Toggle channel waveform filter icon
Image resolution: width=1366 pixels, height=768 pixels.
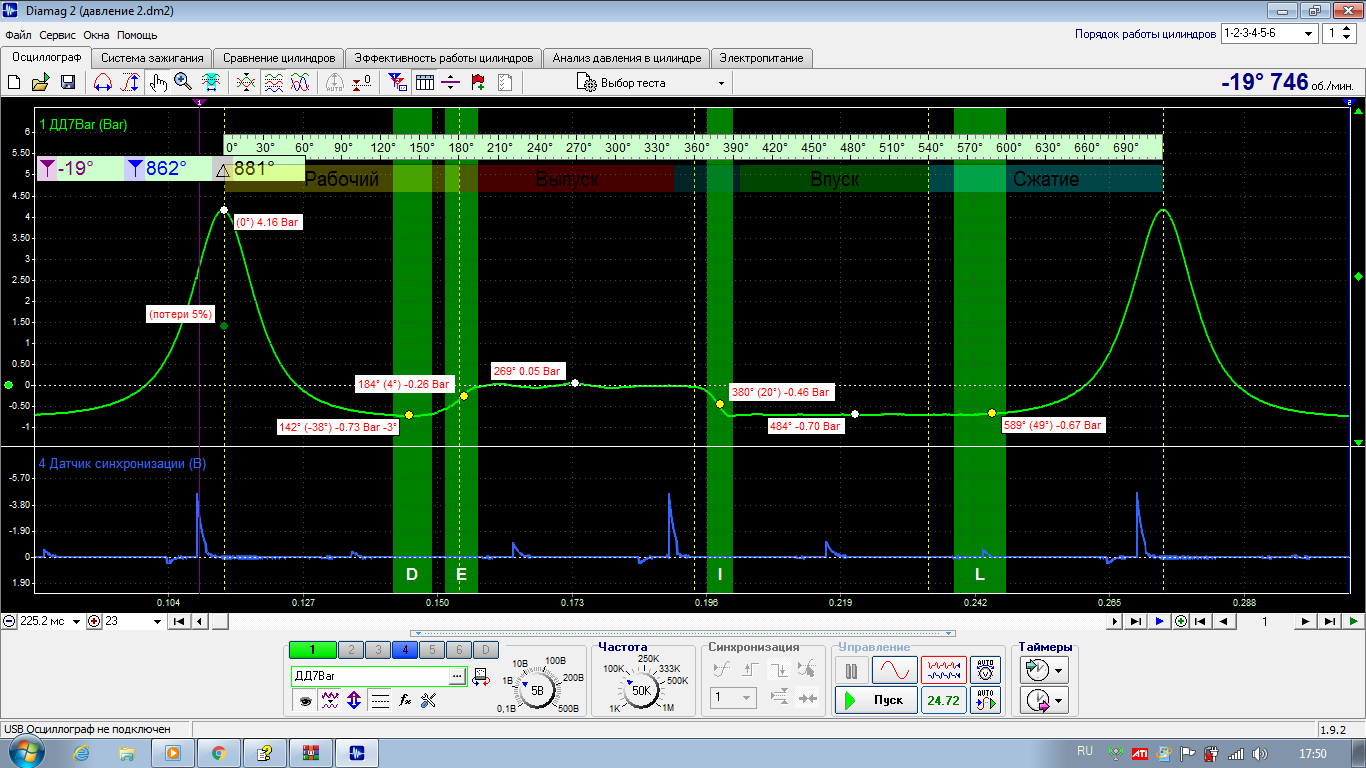click(x=329, y=701)
